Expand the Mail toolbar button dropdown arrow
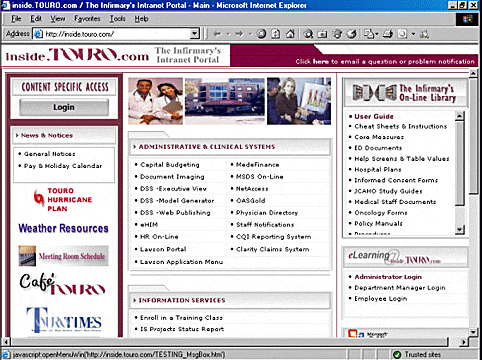Screen dimensions: 482x360 tap(376, 34)
